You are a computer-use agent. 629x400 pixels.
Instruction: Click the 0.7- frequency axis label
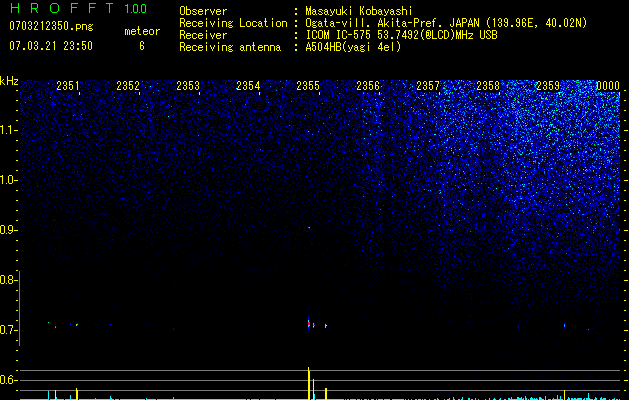click(9, 330)
